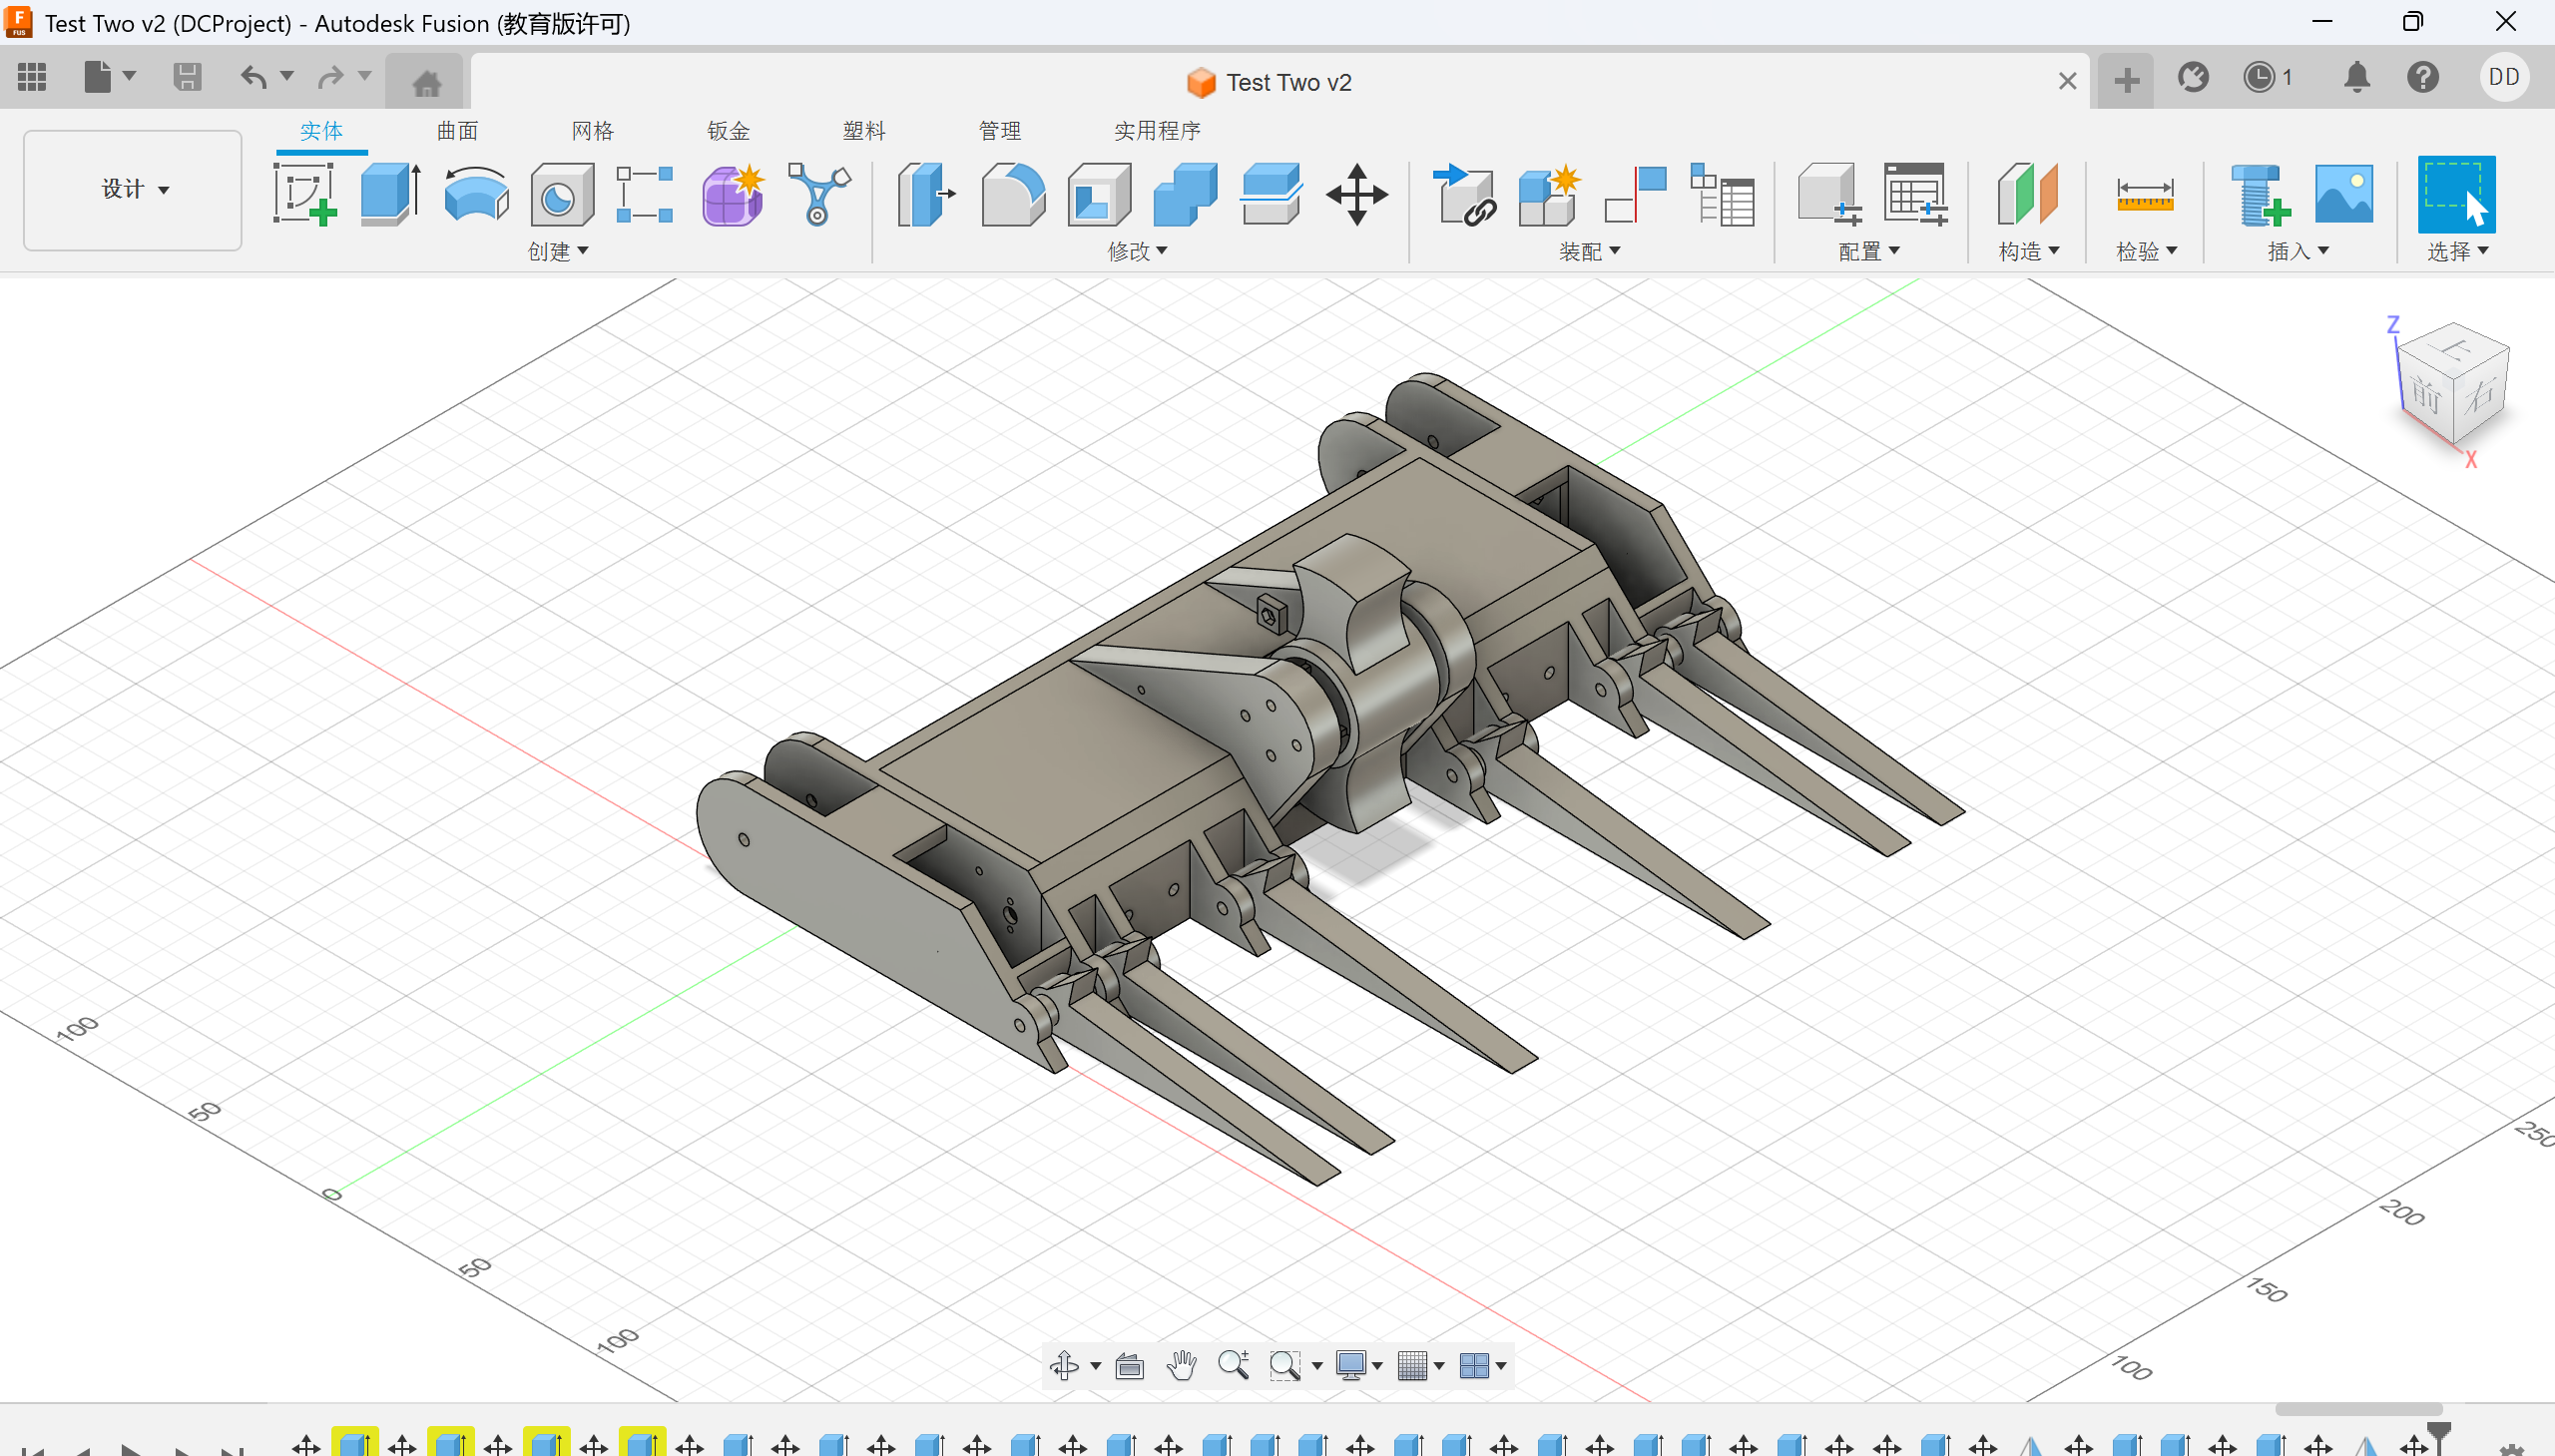This screenshot has height=1456, width=2555.
Task: Activate the Move/Copy tool
Action: coord(1357,194)
